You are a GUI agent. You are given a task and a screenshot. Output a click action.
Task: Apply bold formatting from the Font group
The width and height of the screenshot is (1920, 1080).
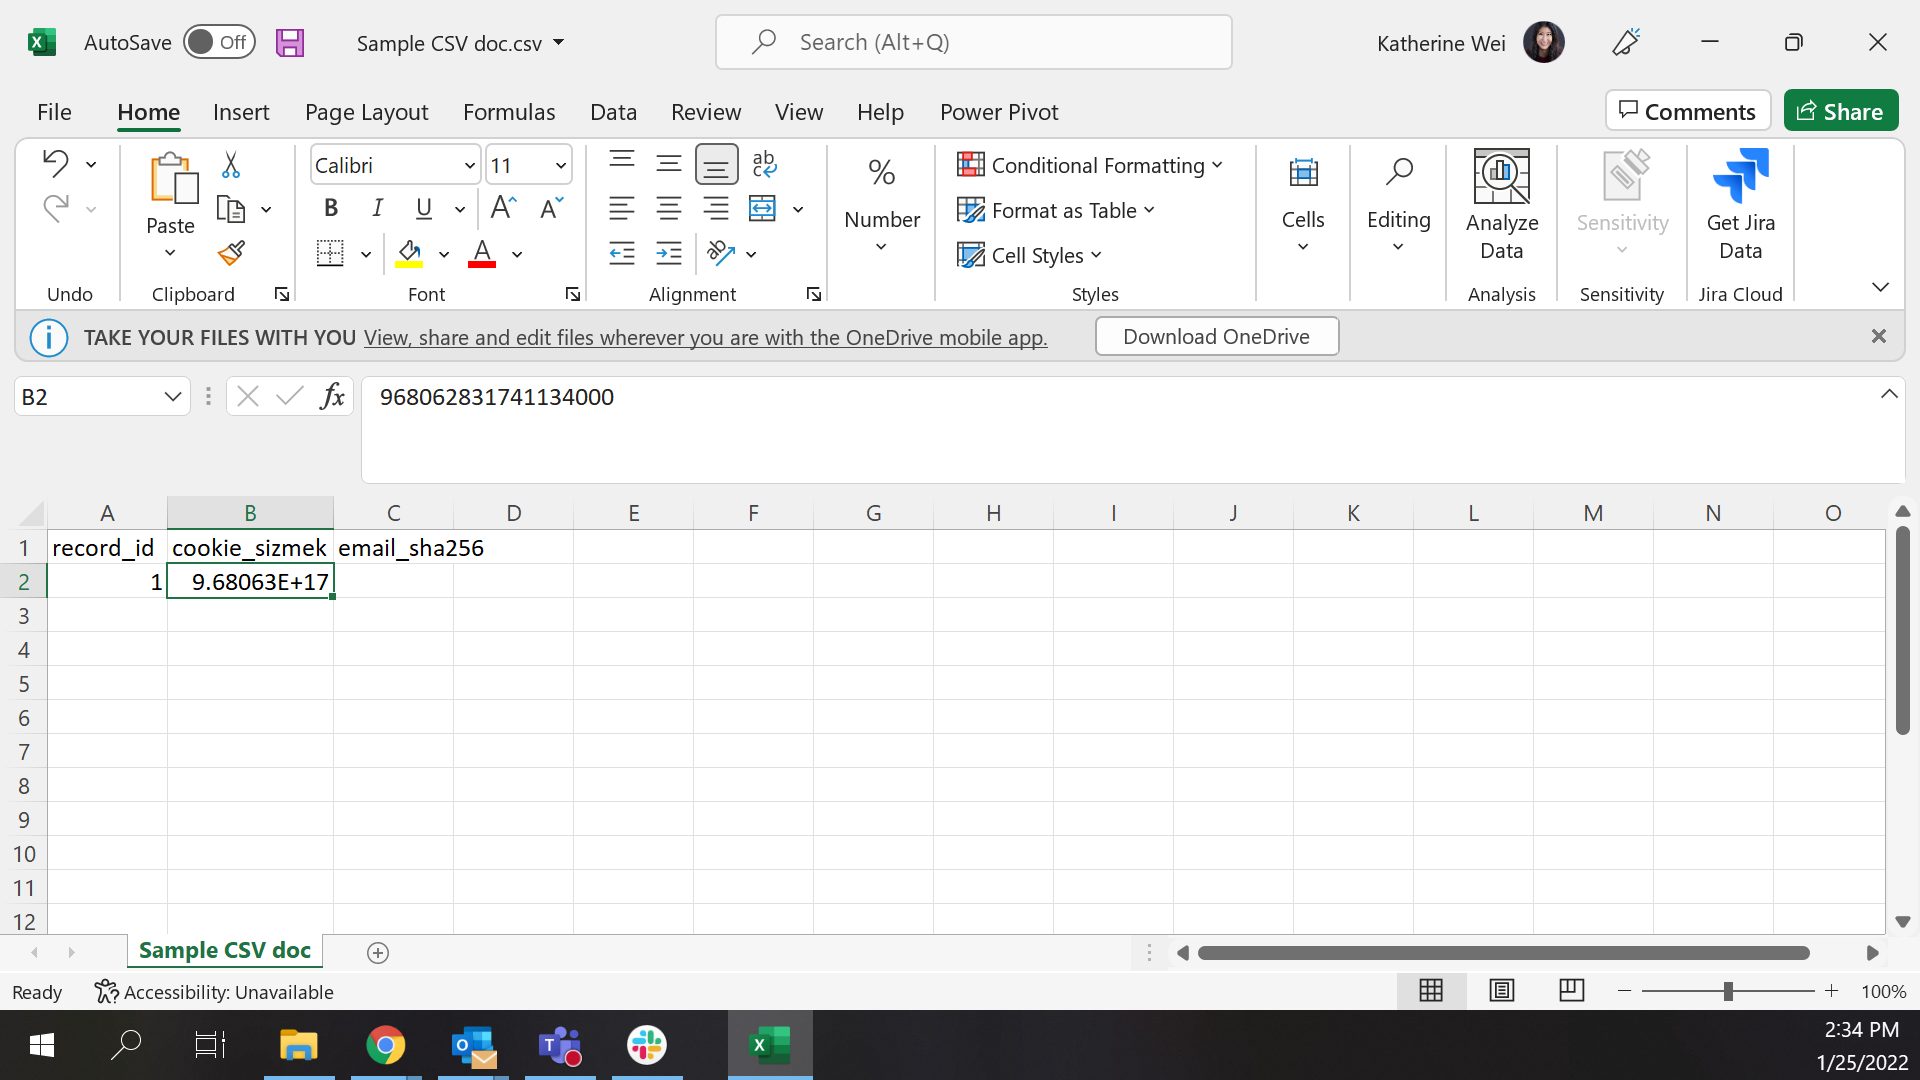pos(331,208)
